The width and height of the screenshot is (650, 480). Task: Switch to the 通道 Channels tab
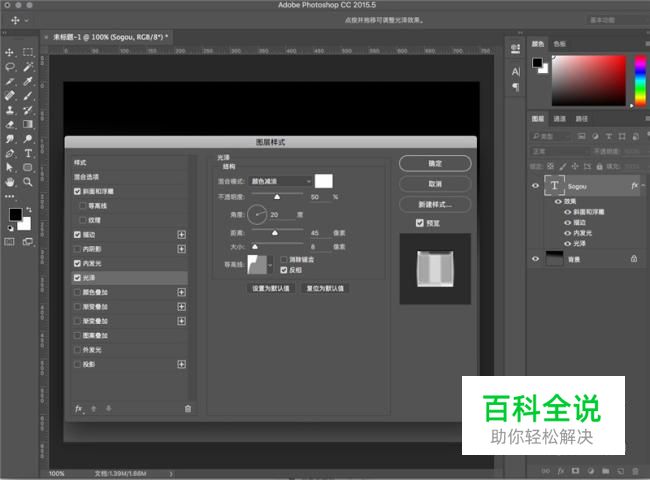point(560,119)
